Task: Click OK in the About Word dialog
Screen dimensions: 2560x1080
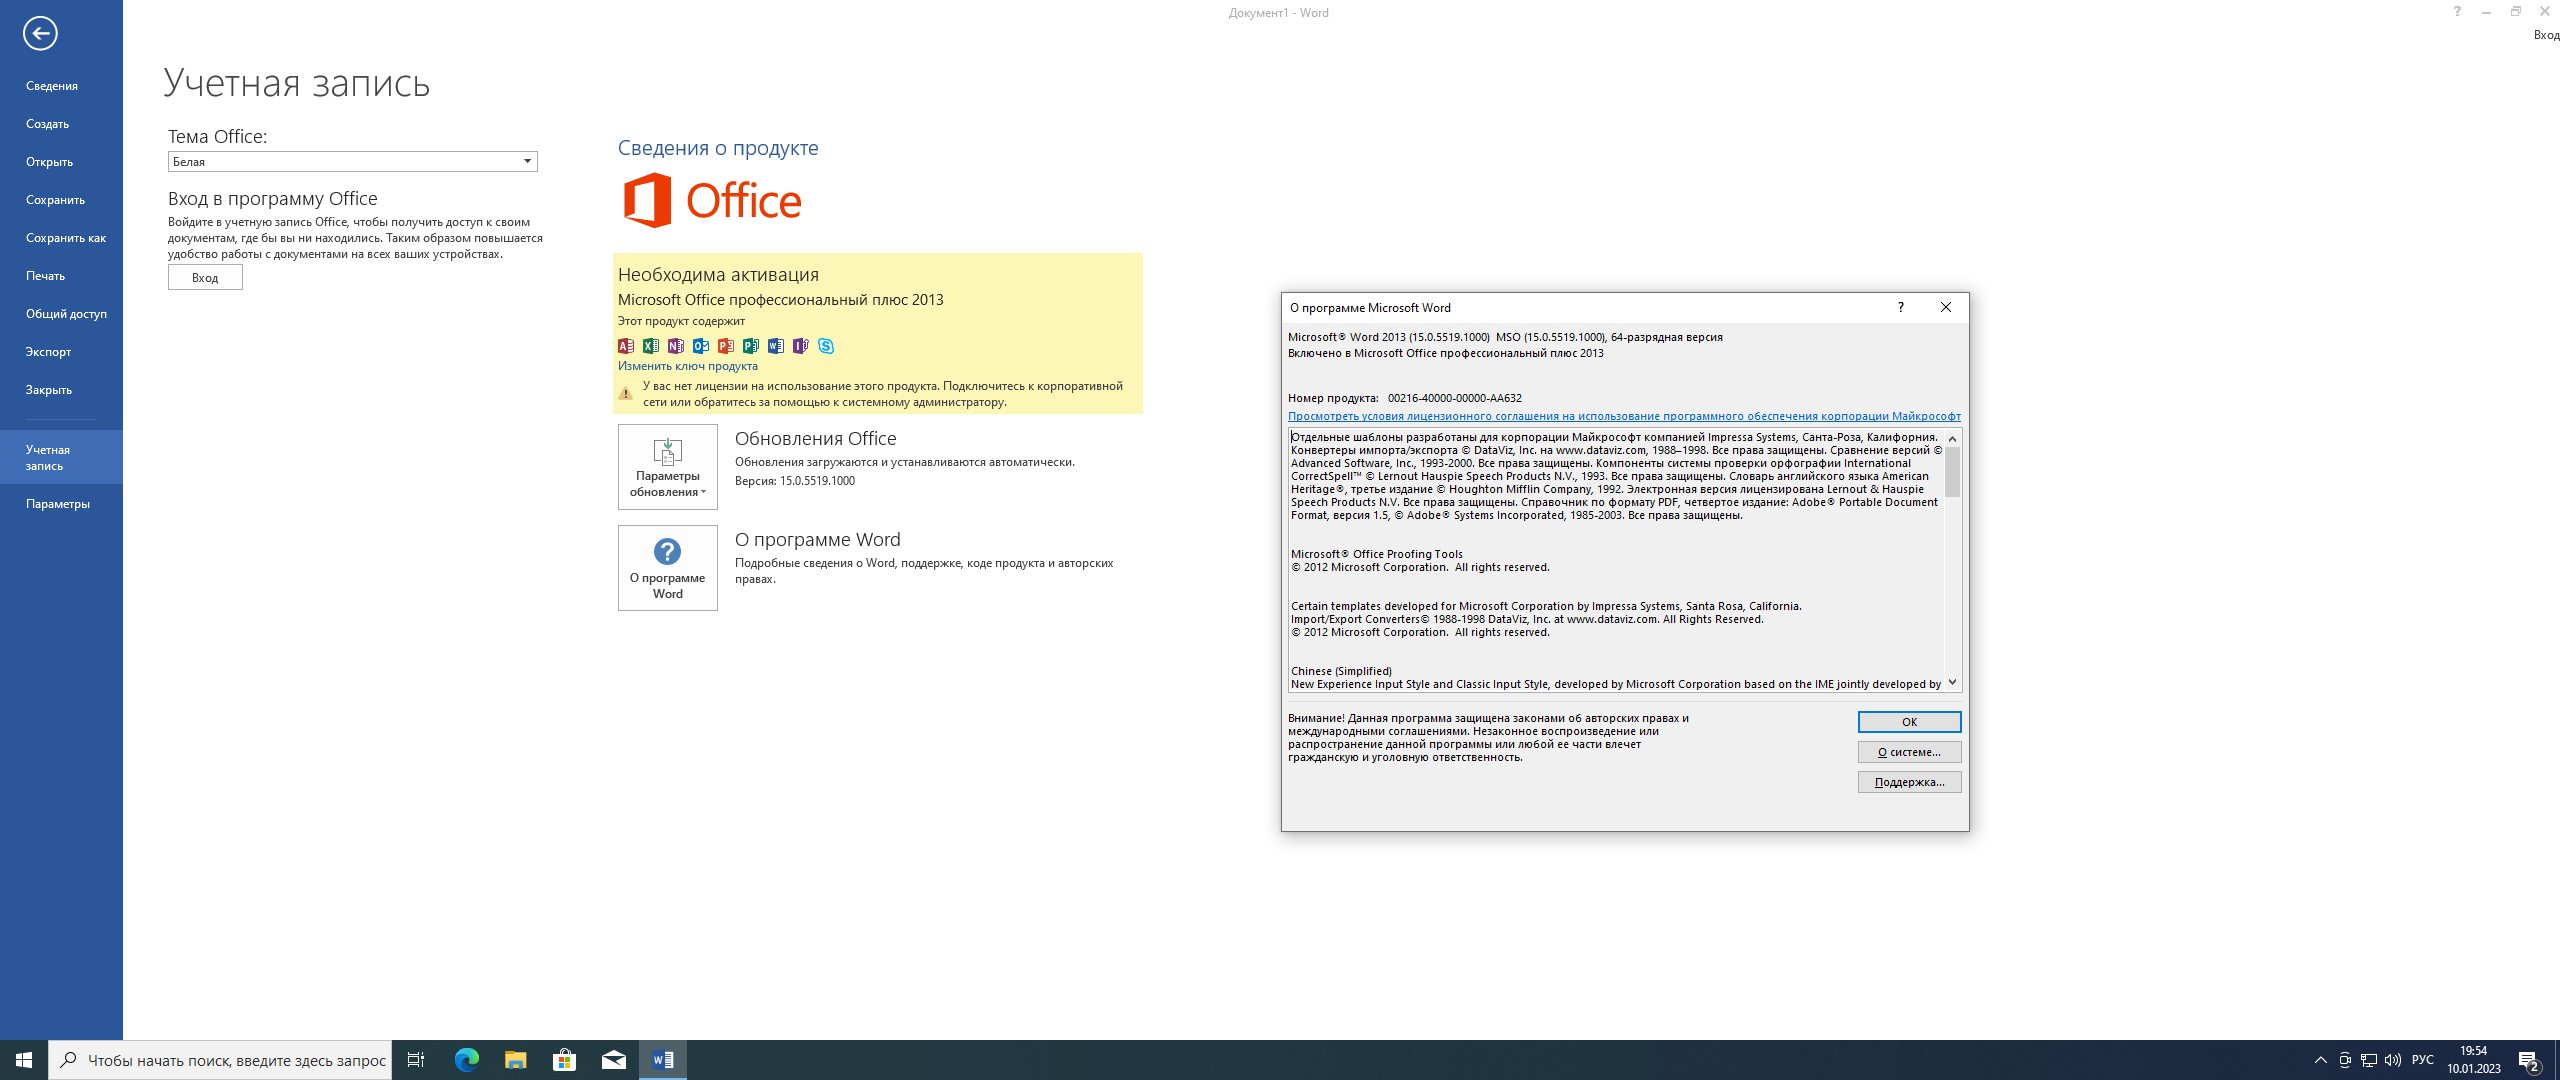Action: (x=1909, y=722)
